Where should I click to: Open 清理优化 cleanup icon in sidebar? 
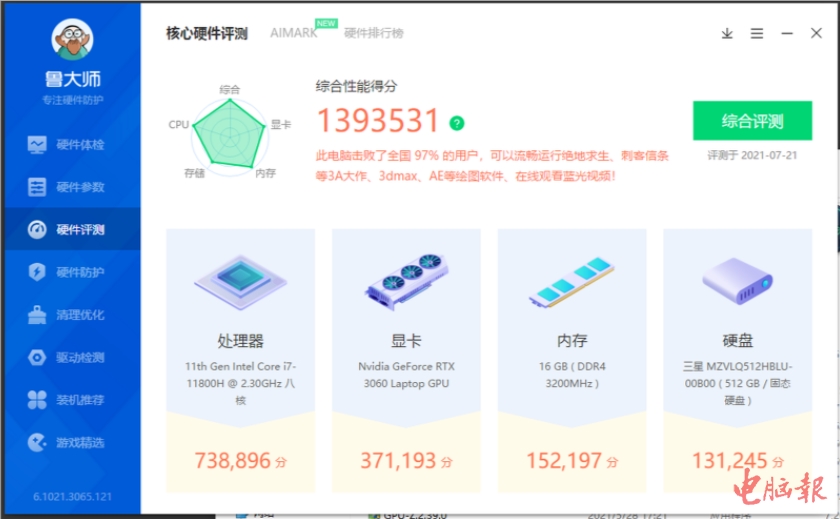coord(37,315)
